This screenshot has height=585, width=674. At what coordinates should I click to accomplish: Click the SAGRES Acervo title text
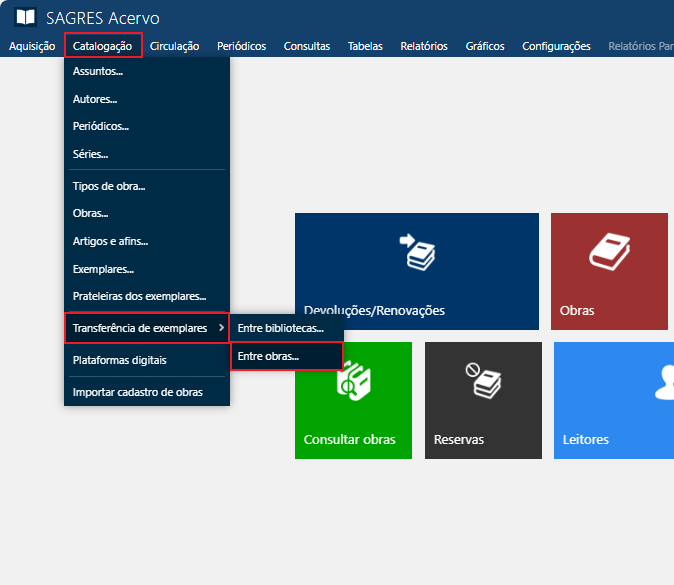click(103, 18)
